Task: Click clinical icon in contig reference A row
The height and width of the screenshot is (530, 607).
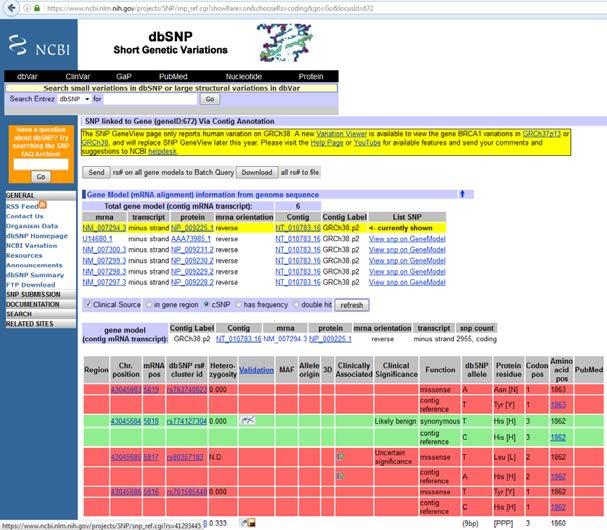Action: pos(340,476)
